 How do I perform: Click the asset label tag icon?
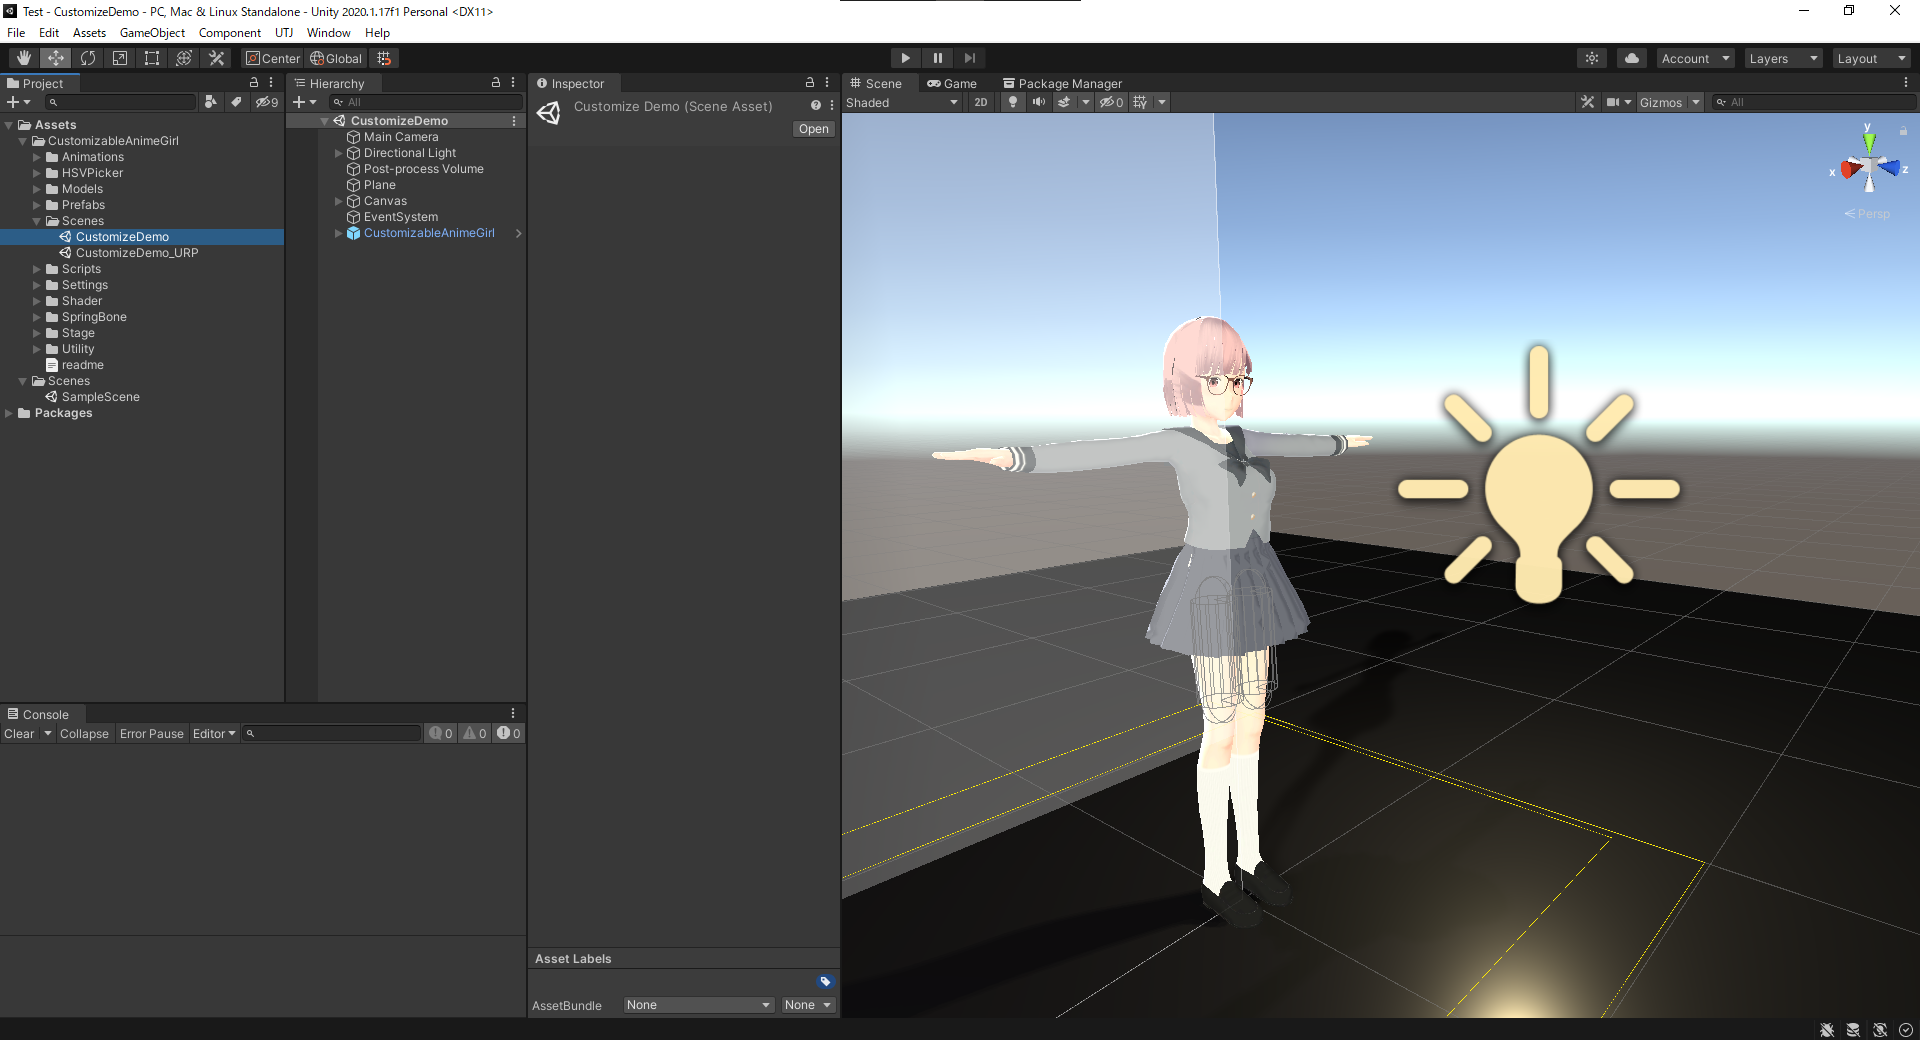(825, 982)
